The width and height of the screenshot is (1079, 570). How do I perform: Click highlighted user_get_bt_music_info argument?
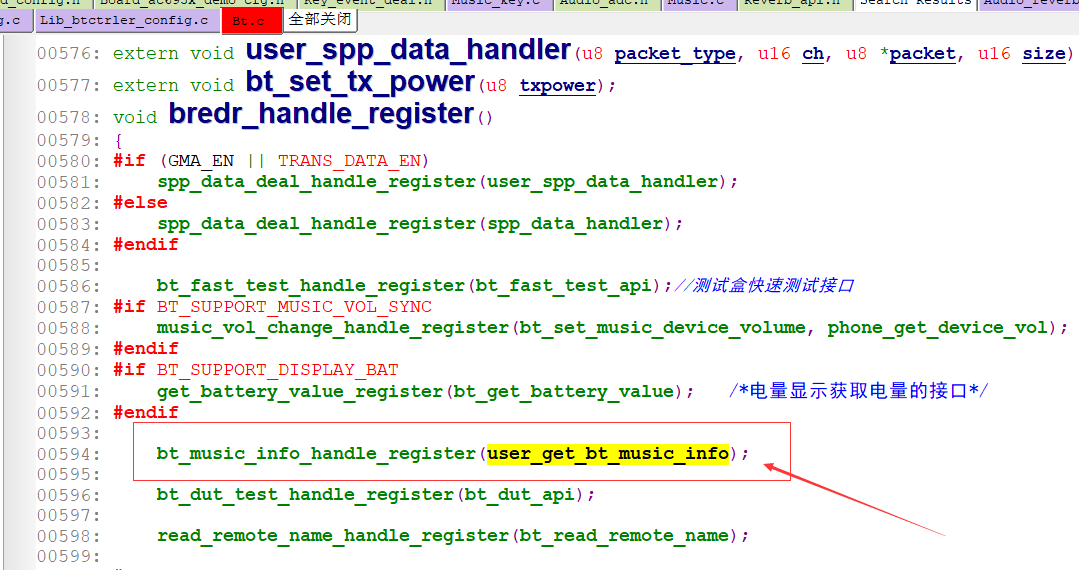point(608,454)
